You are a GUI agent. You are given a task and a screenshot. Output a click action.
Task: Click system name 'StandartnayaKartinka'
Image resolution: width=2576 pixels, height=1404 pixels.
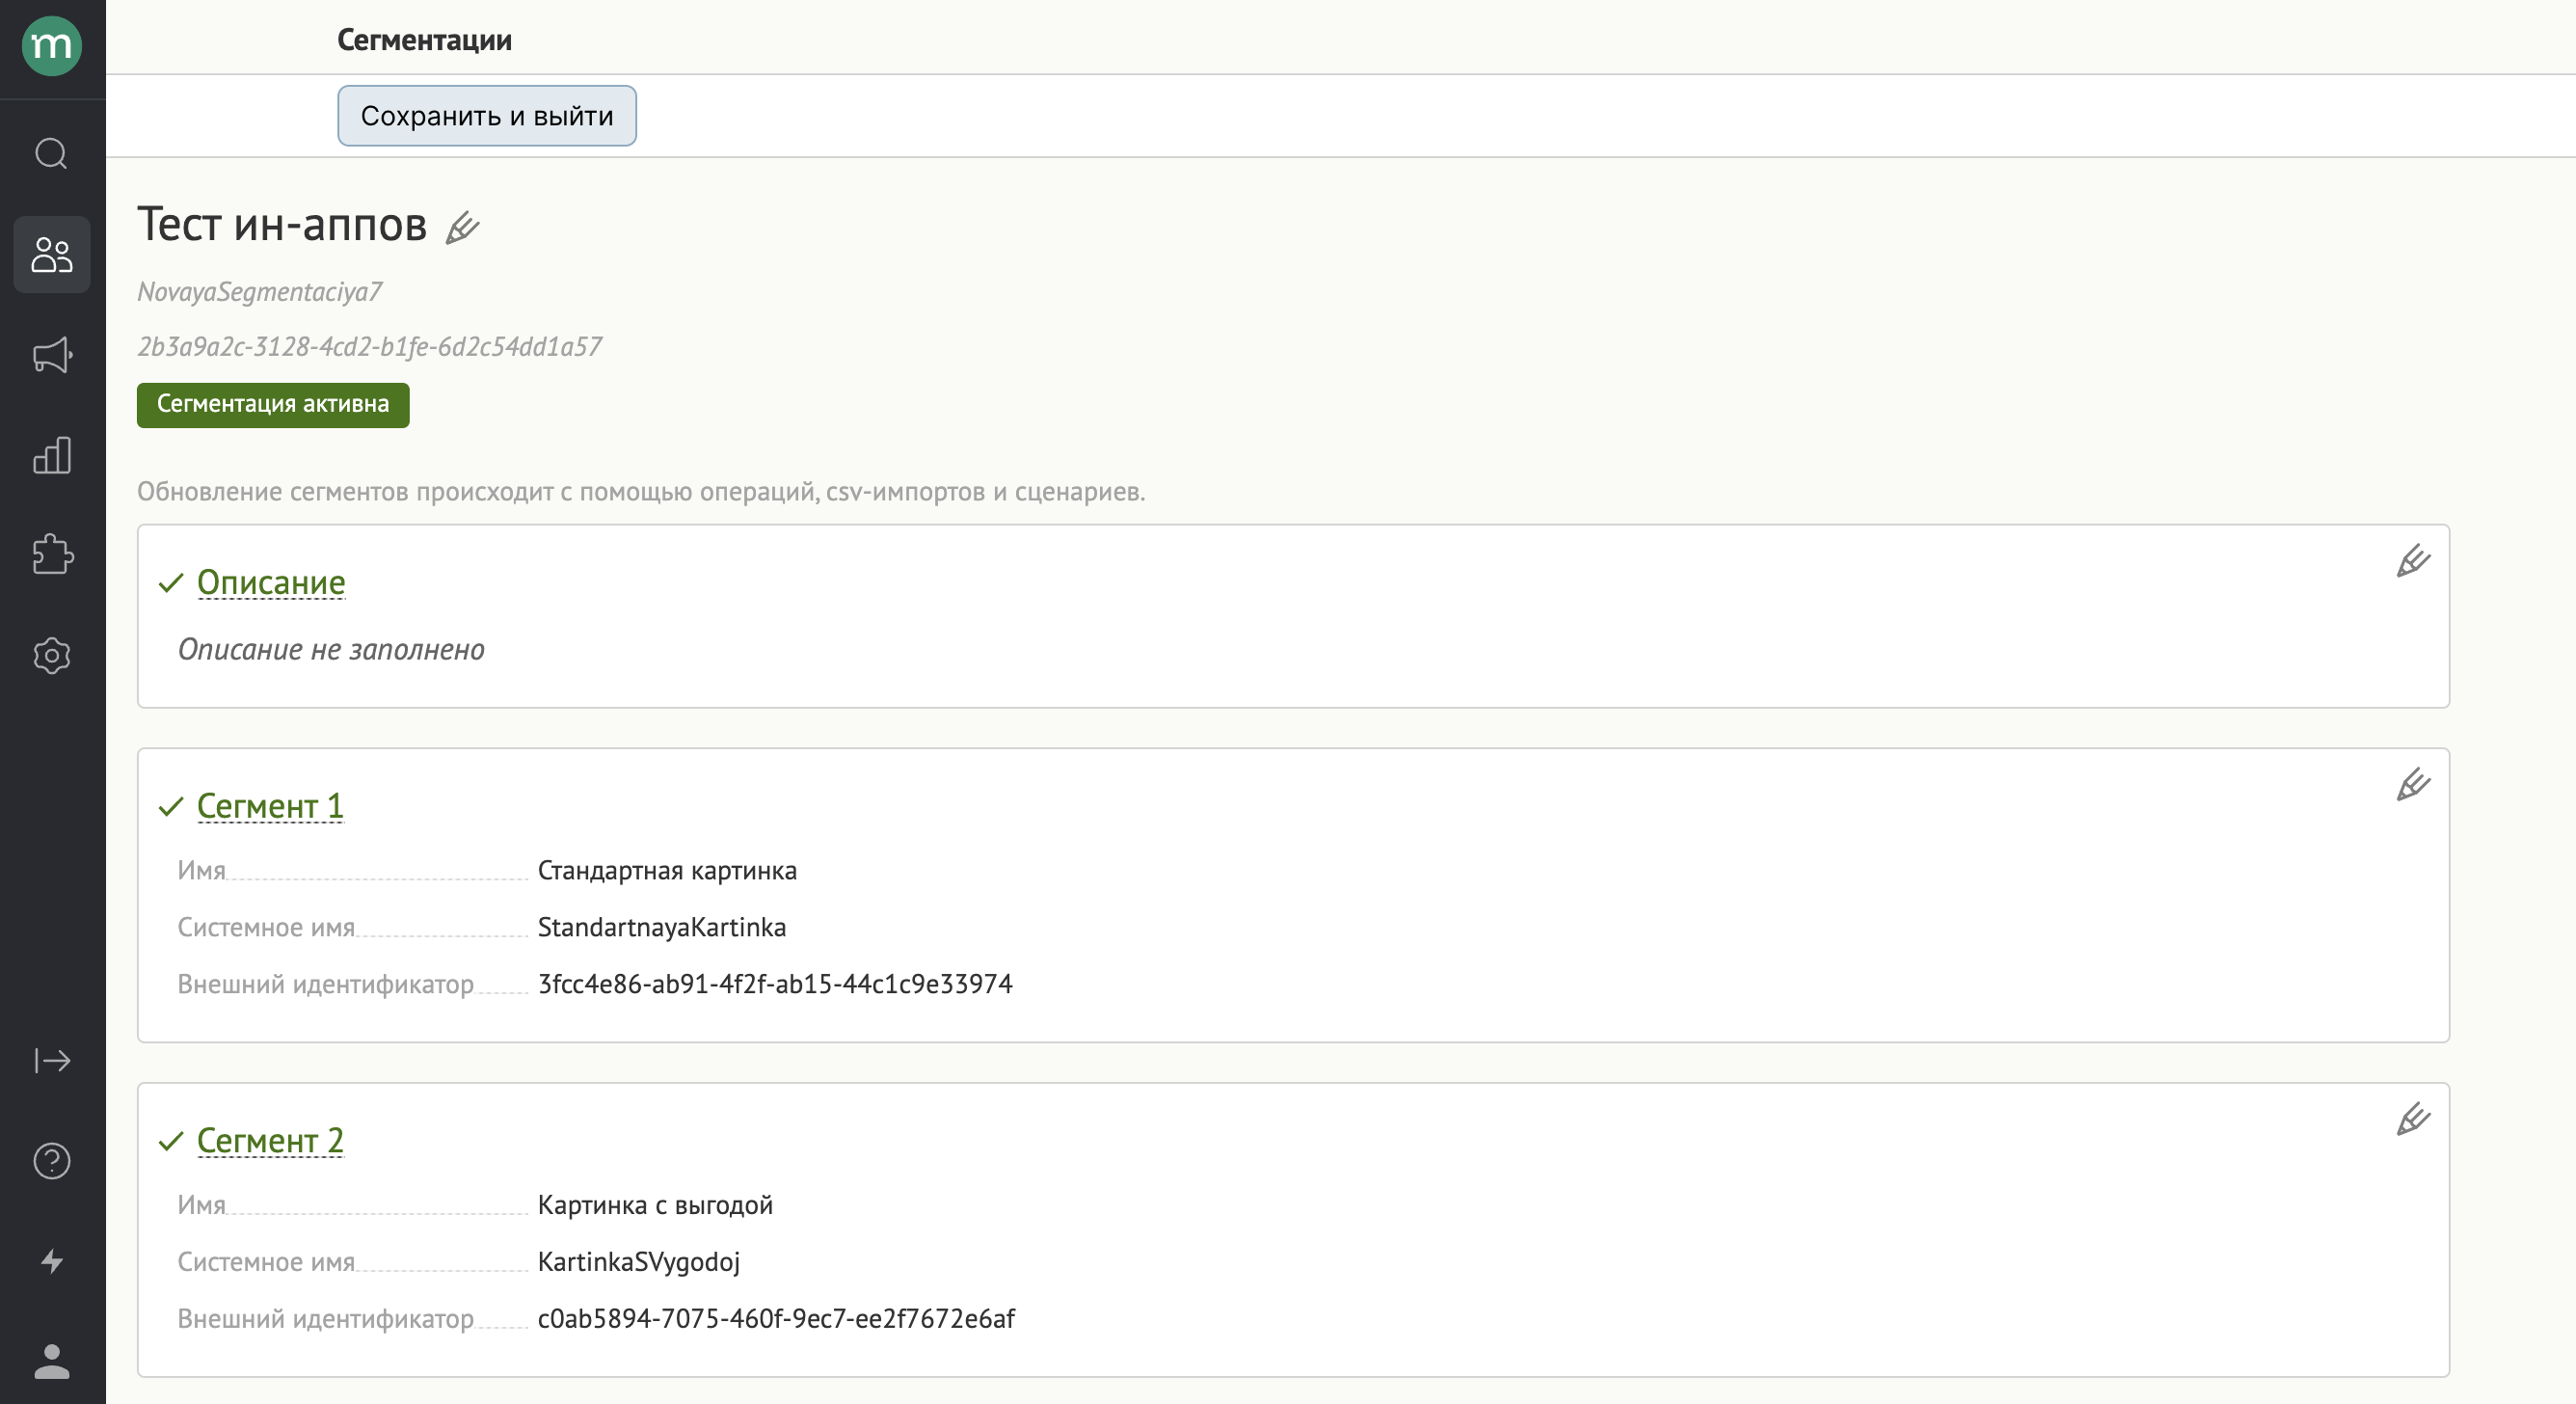coord(662,928)
